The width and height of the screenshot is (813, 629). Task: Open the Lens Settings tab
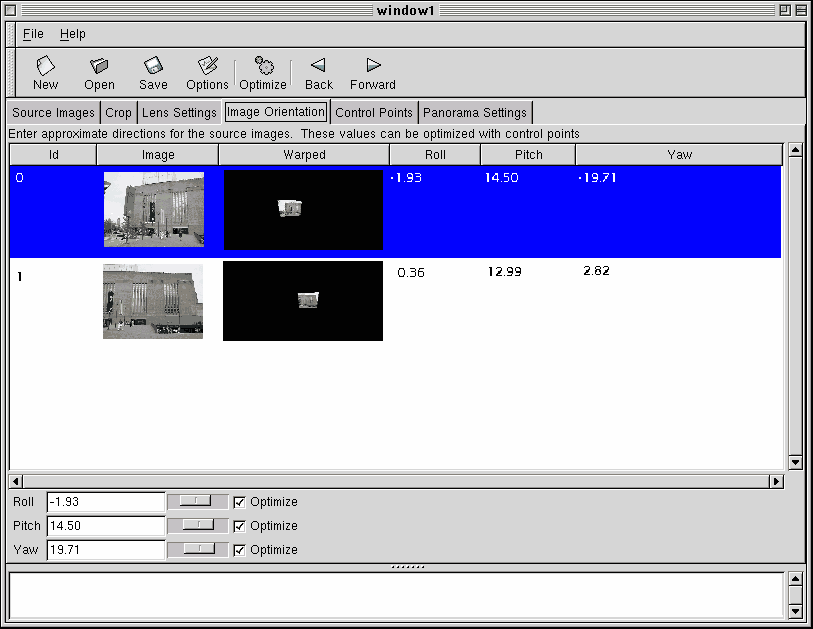tap(178, 112)
